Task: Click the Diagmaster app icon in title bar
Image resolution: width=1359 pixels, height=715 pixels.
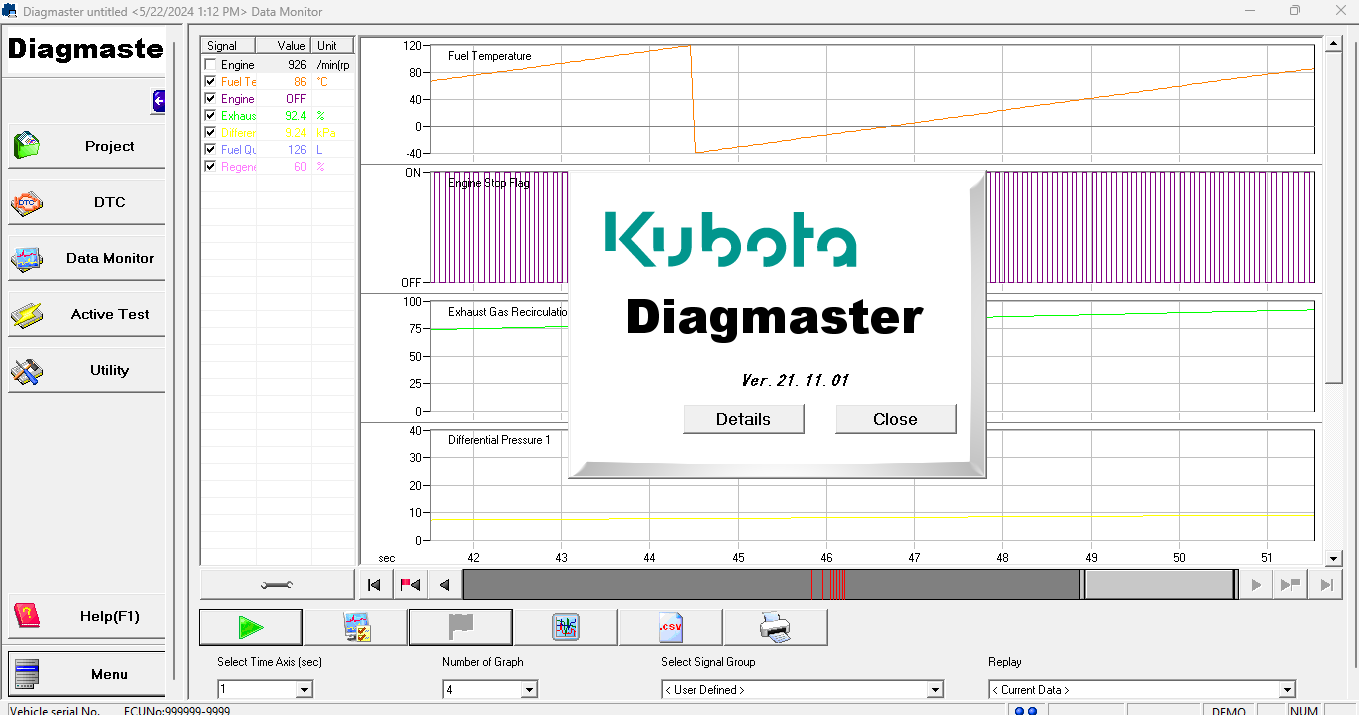Action: pos(10,11)
